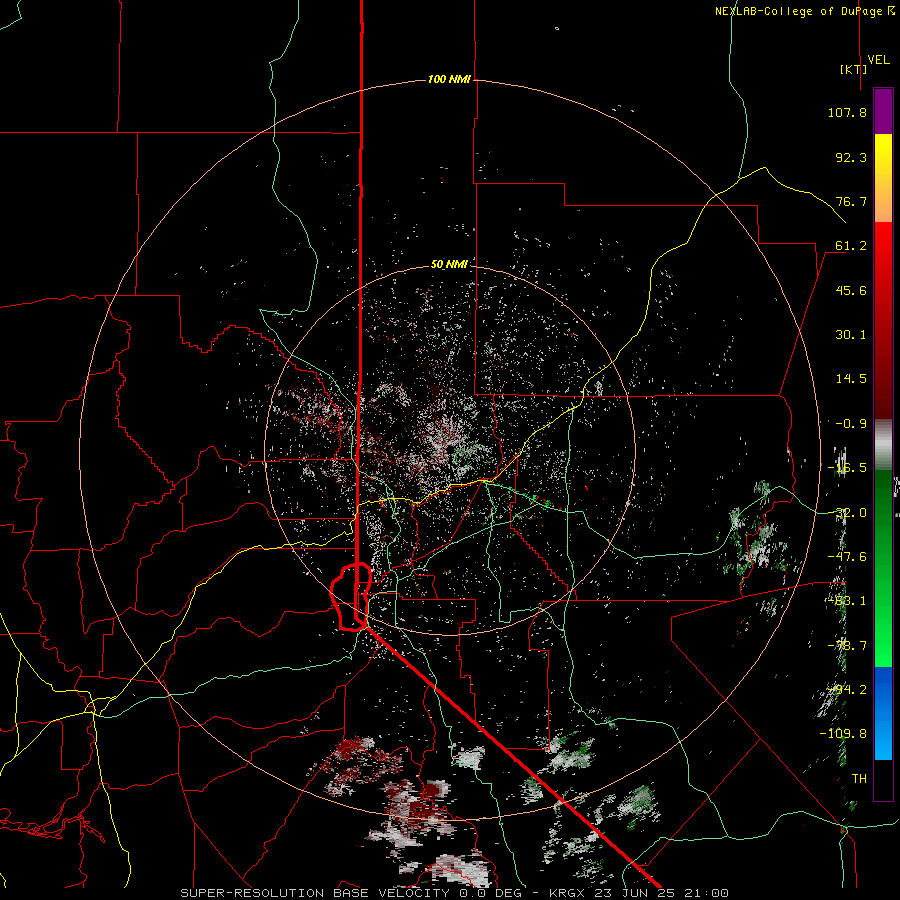Screen dimensions: 900x900
Task: Pick the gray segment of the color bar
Action: (883, 445)
